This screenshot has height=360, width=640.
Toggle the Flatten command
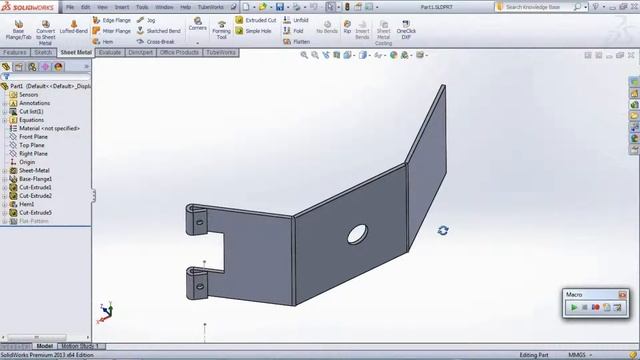point(297,42)
